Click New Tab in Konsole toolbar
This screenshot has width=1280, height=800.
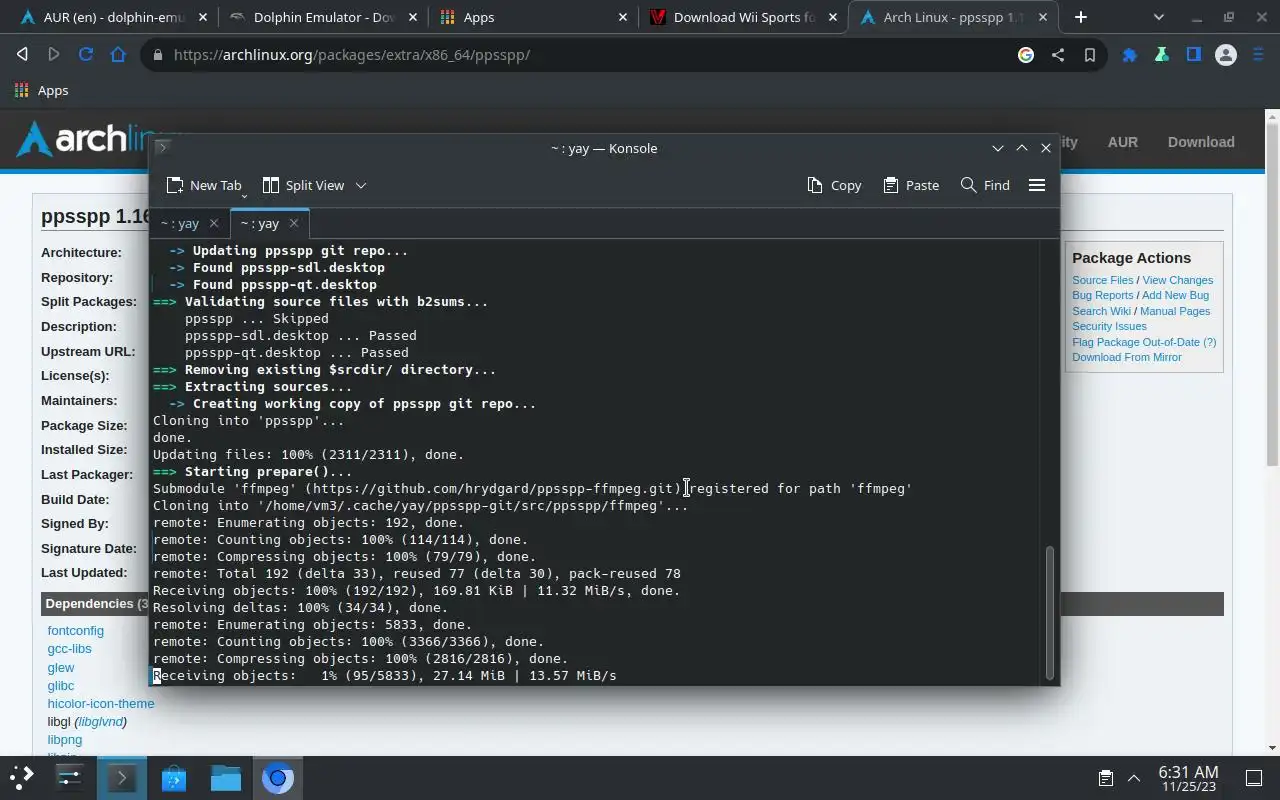[204, 185]
